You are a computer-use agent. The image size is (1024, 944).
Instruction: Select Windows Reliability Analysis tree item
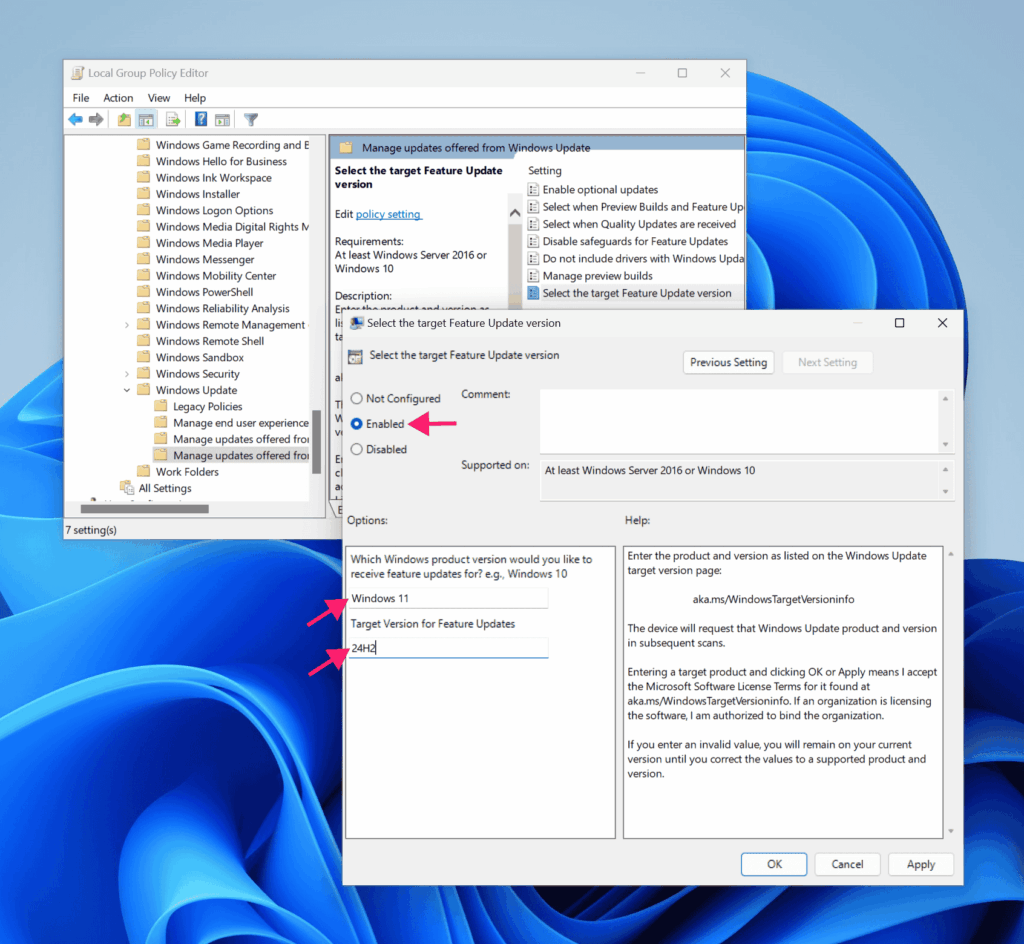pos(222,308)
